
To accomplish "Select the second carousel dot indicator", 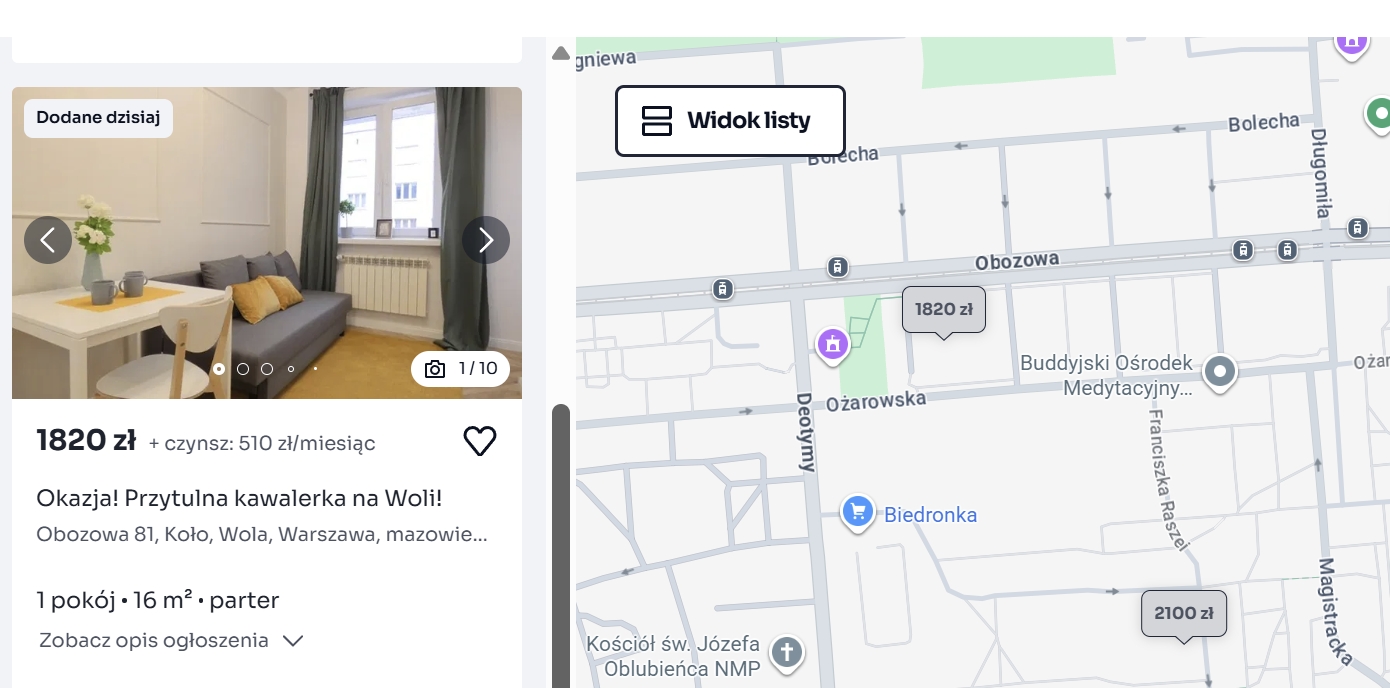I will tap(243, 369).
